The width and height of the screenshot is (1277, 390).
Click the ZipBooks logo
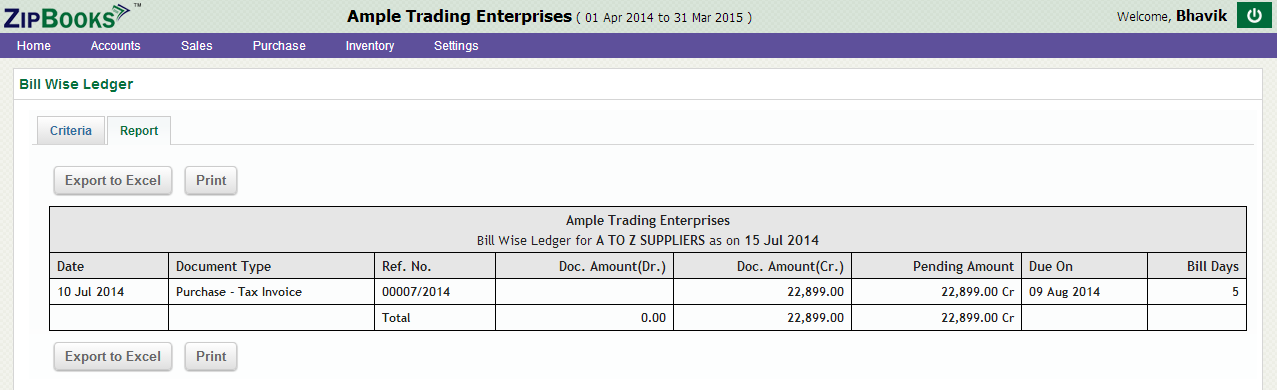[69, 15]
